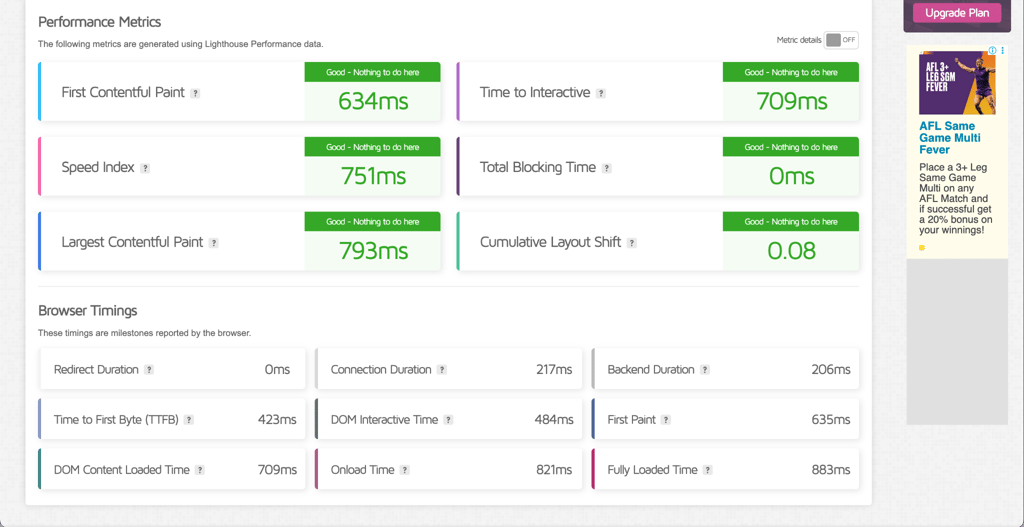1024x527 pixels.
Task: Click the help icon next to Backend Duration
Action: point(705,370)
